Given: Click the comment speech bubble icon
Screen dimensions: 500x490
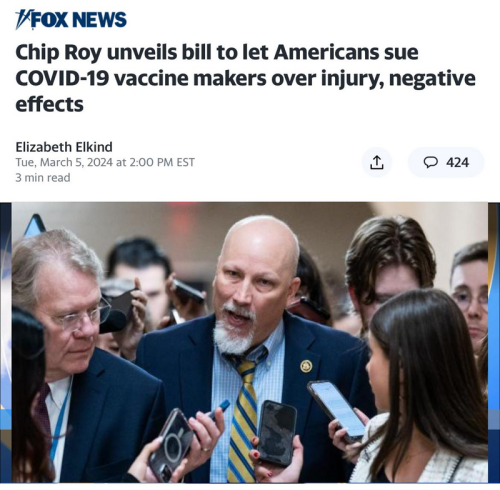Looking at the screenshot, I should click(x=430, y=162).
